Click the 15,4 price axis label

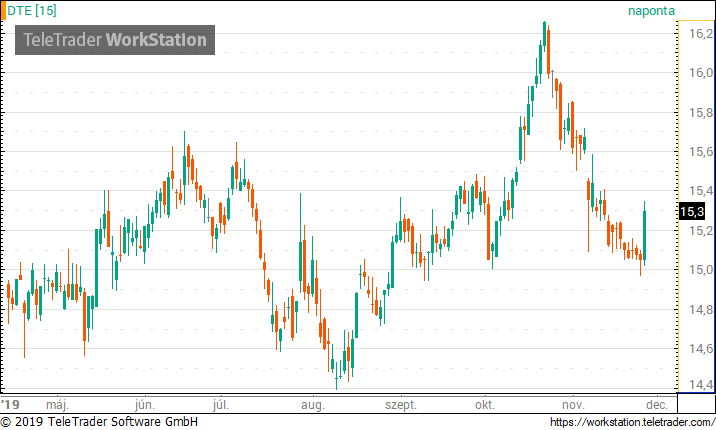point(700,191)
